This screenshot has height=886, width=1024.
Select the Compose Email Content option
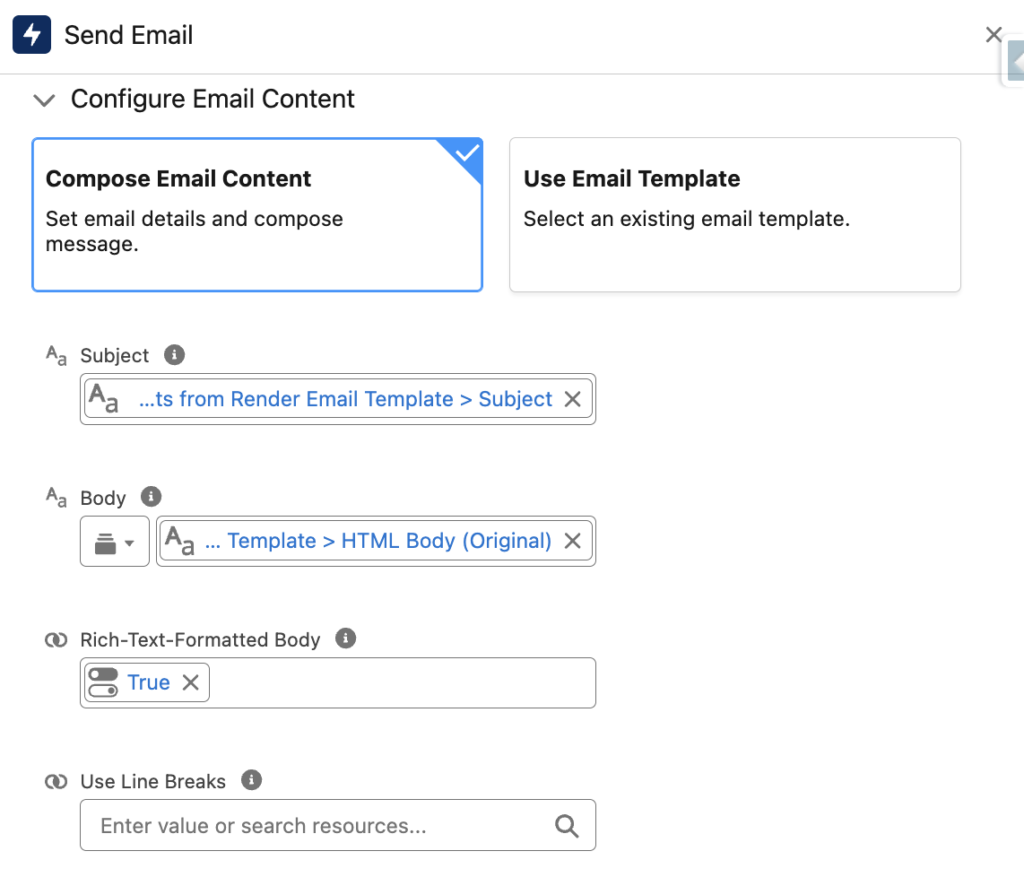click(257, 214)
